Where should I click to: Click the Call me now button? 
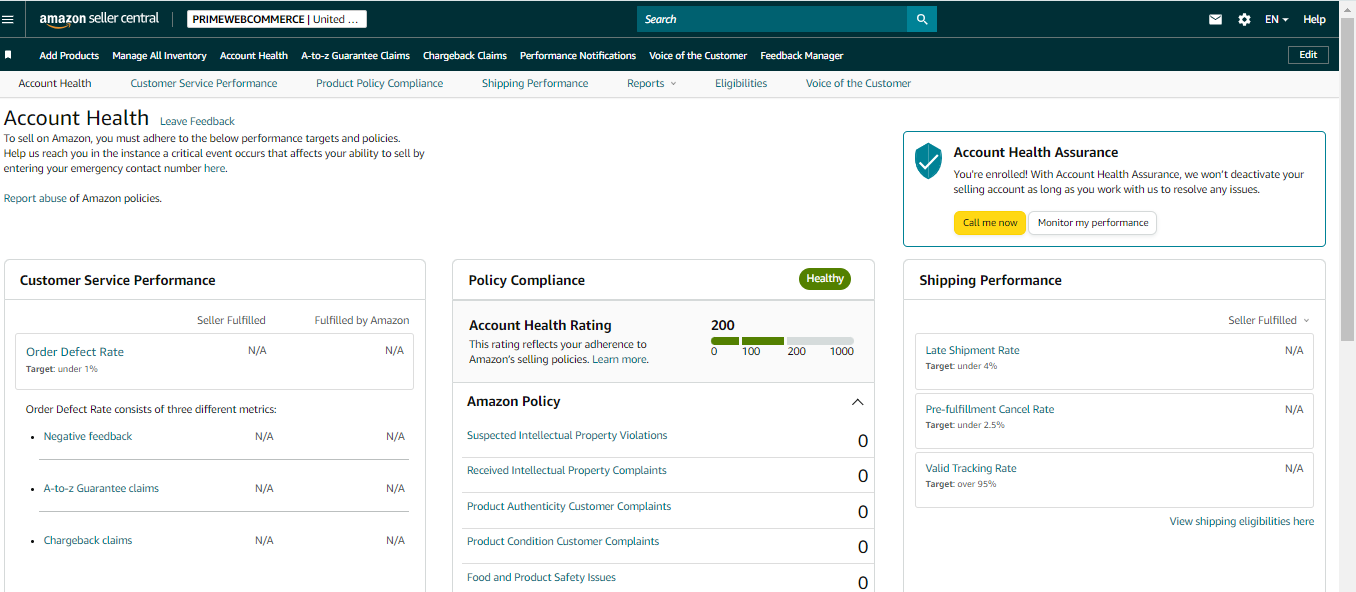pyautogui.click(x=989, y=223)
